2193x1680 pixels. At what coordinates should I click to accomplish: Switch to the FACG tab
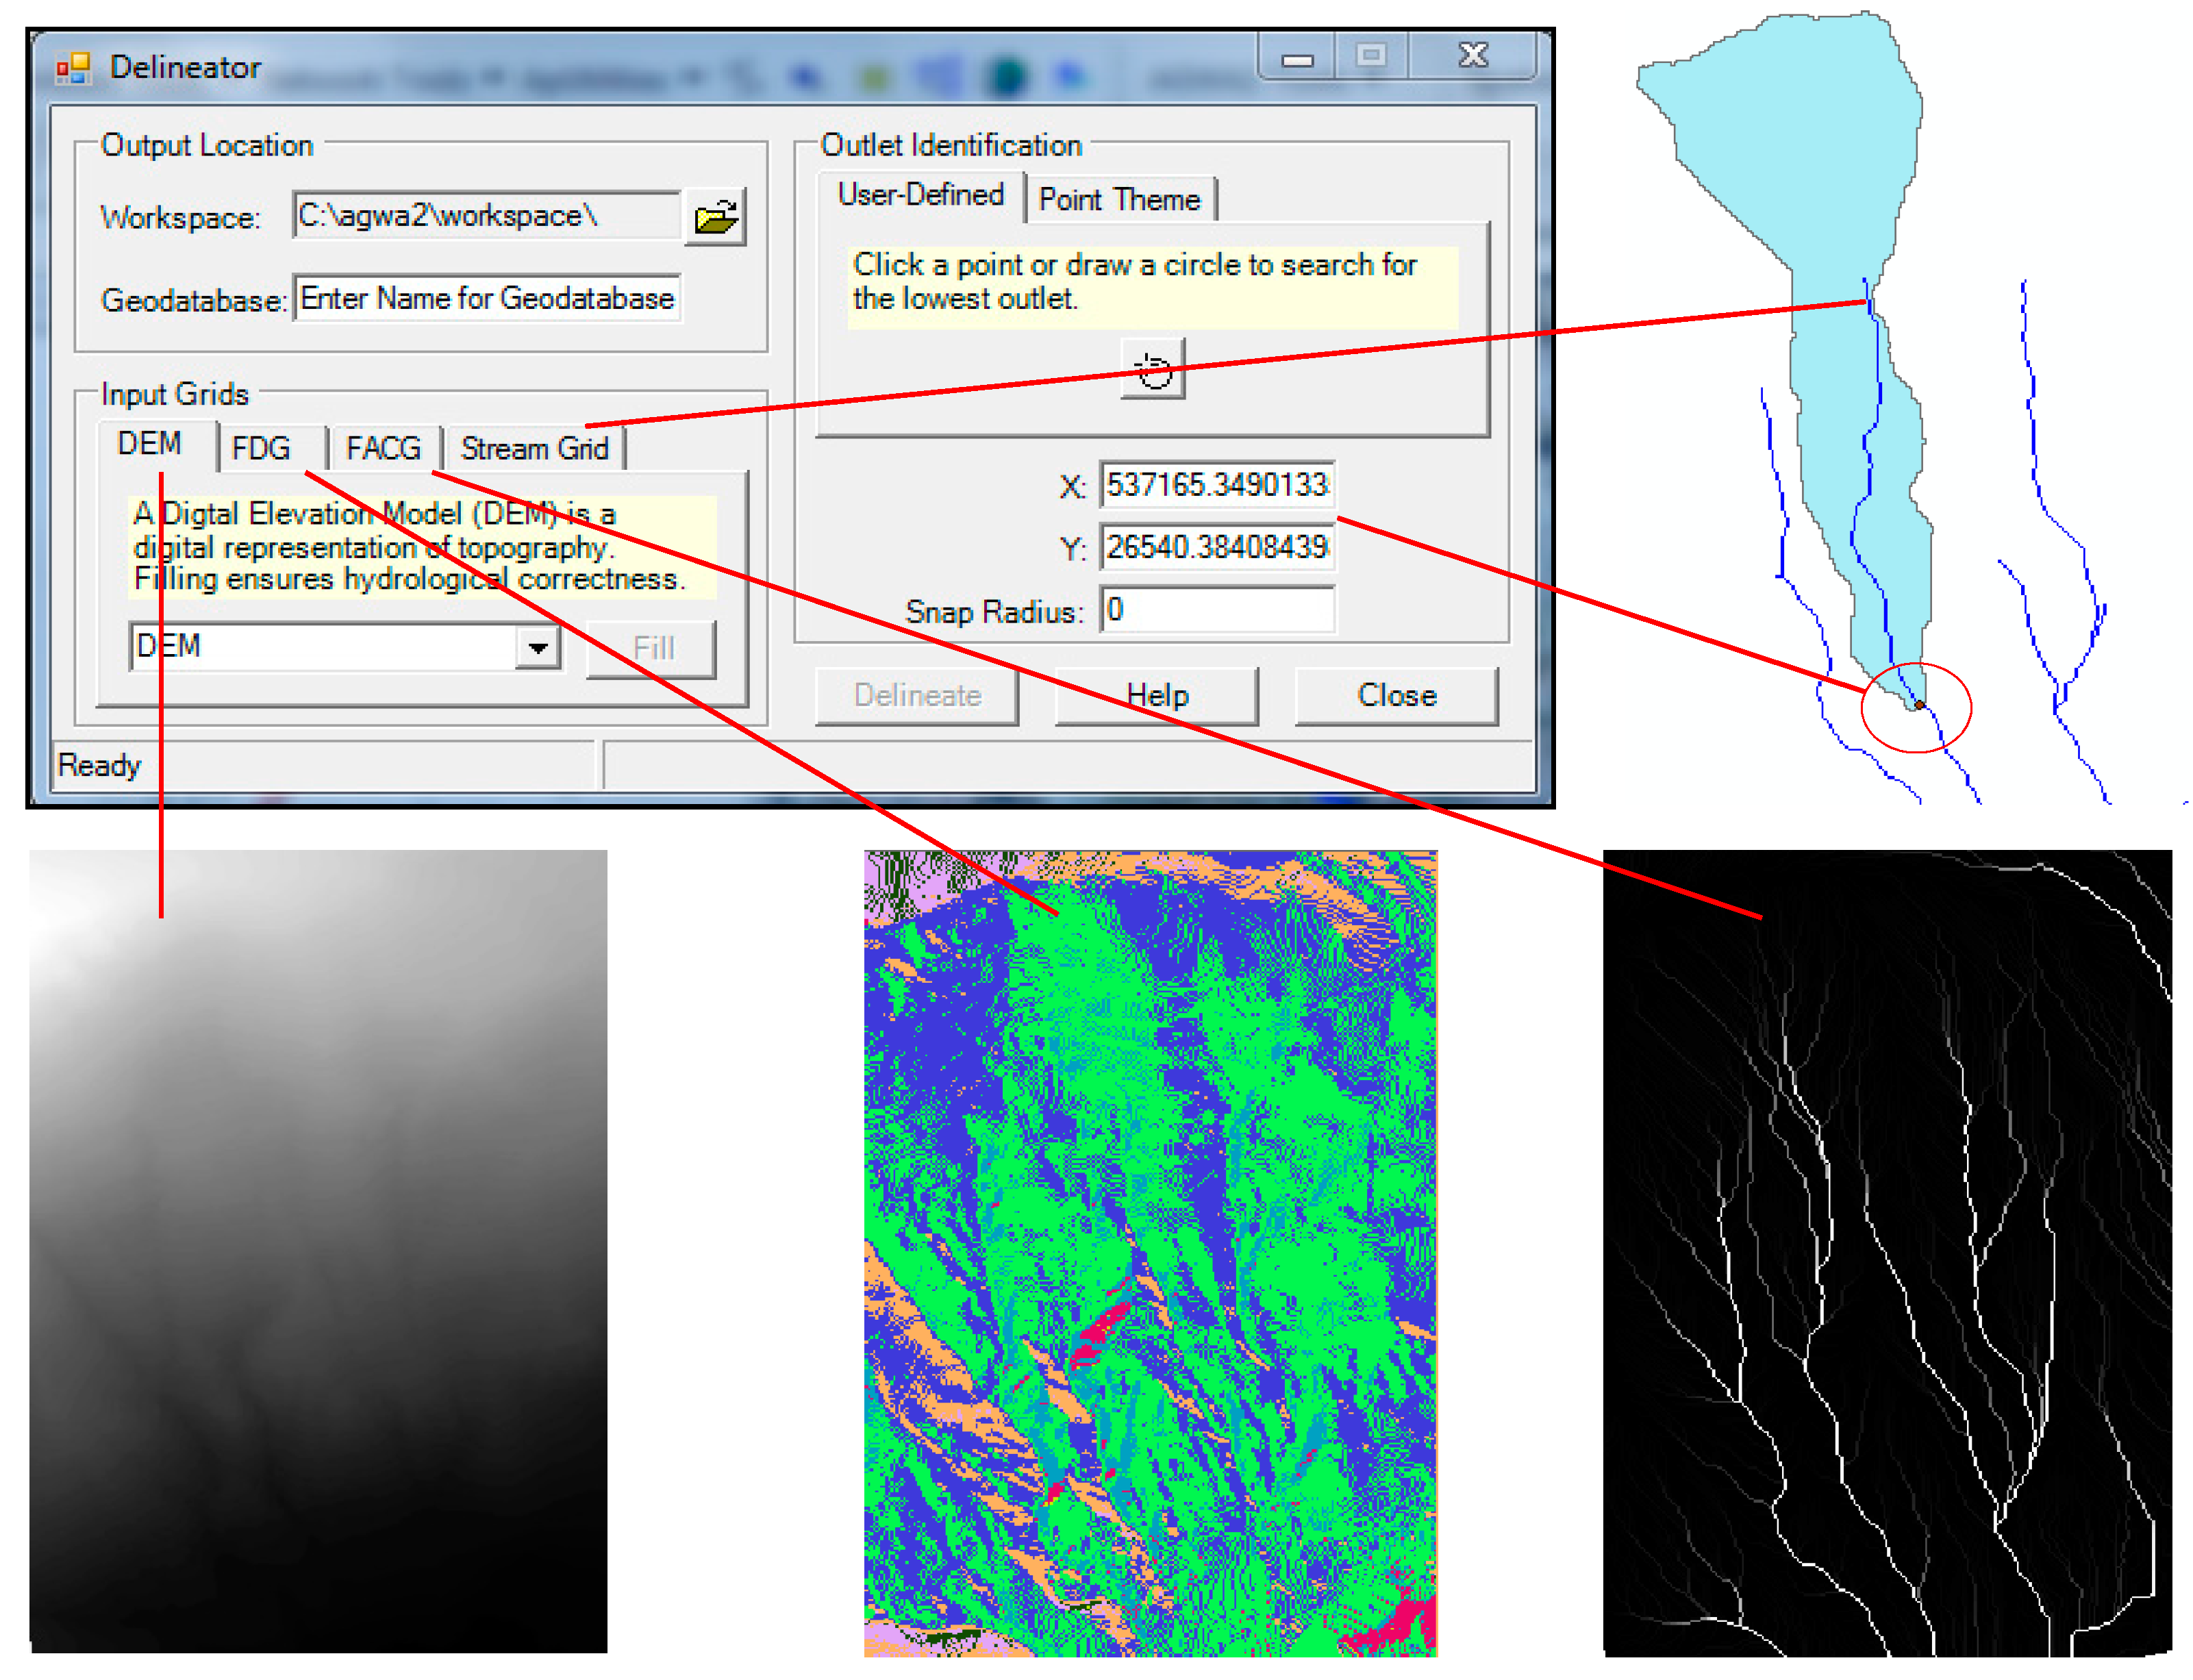(x=383, y=448)
